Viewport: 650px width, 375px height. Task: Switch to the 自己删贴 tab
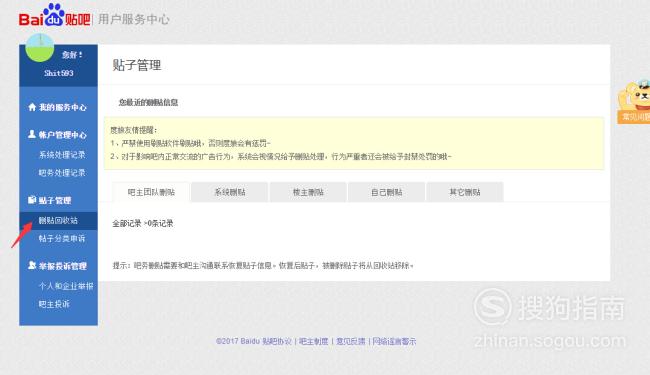(386, 192)
